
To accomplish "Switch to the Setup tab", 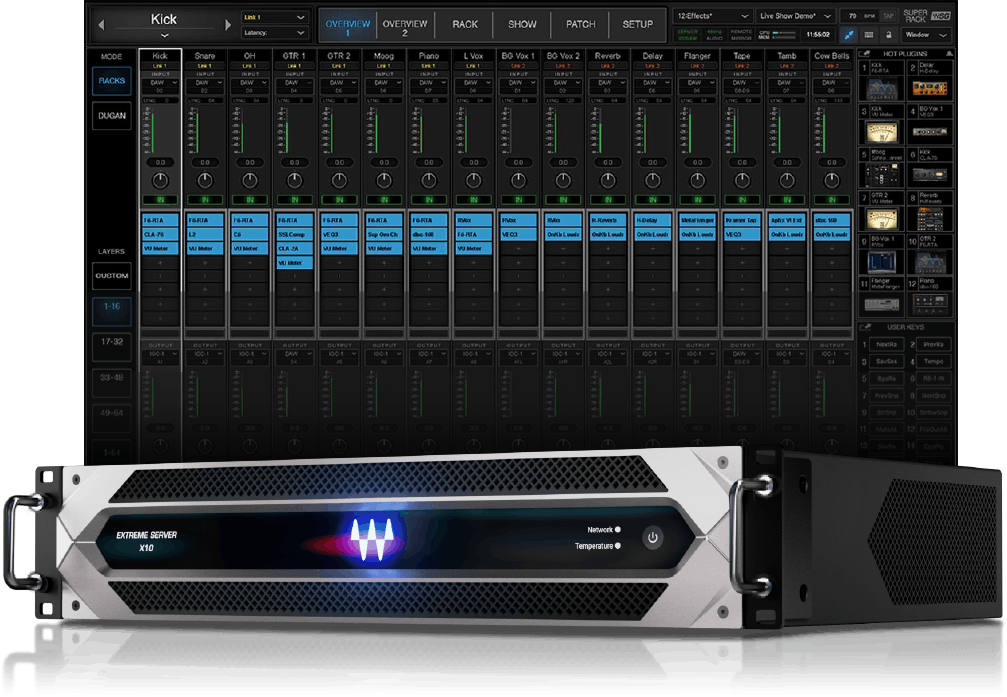I will point(638,24).
